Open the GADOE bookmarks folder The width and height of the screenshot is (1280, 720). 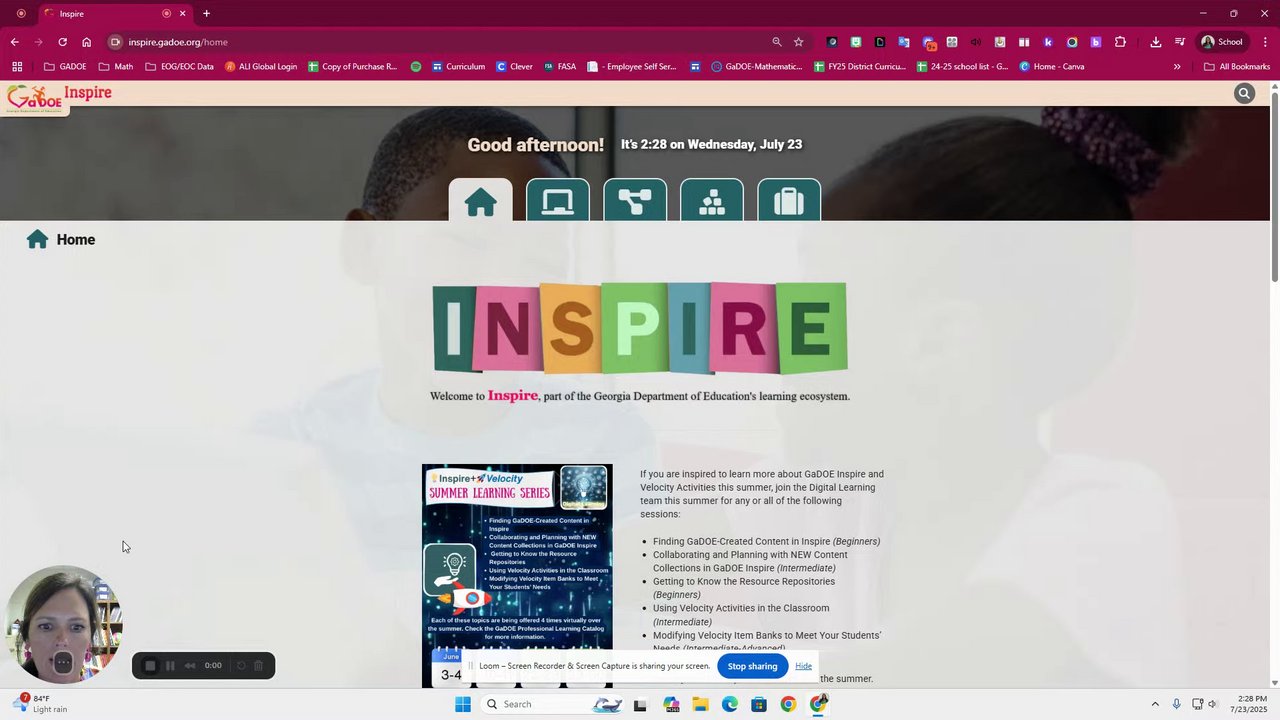pyautogui.click(x=65, y=67)
